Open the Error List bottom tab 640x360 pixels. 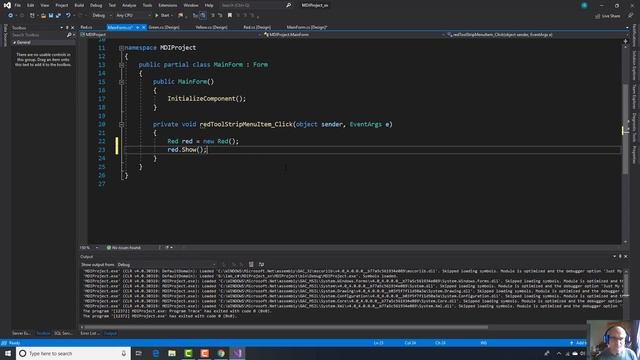(x=89, y=333)
